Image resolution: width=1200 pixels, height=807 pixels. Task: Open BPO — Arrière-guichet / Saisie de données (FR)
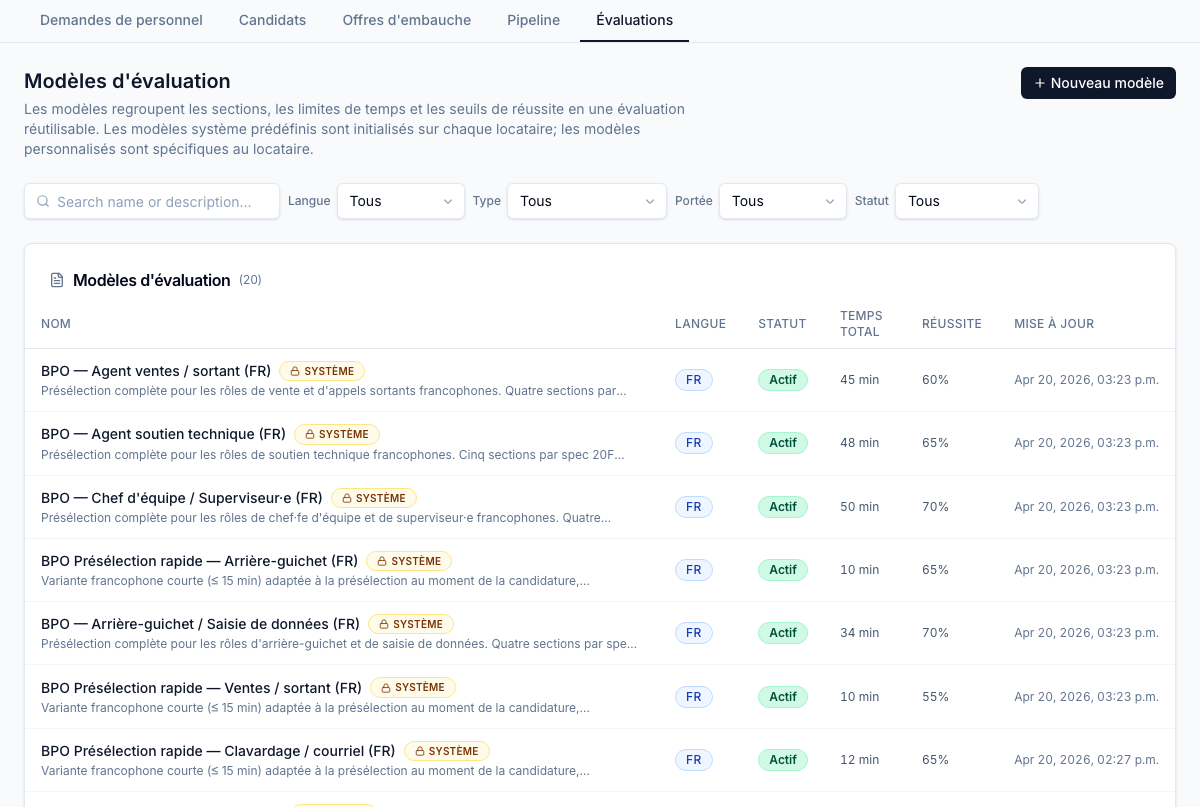[x=200, y=624]
